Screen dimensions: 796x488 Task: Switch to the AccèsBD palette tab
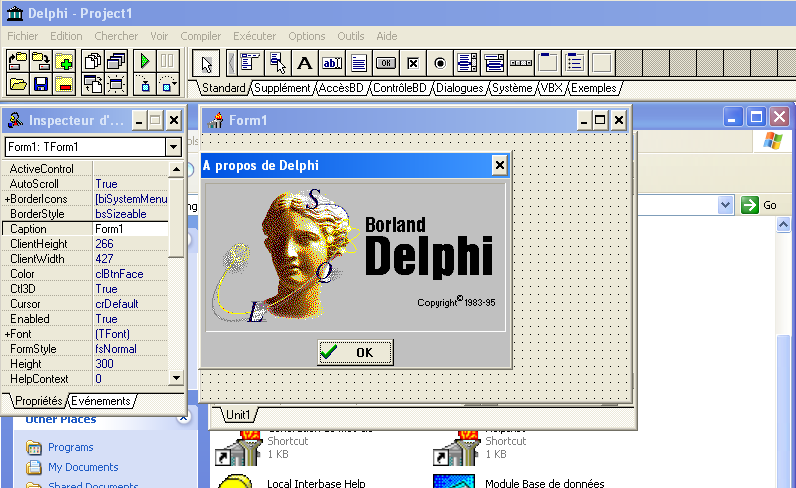[341, 88]
